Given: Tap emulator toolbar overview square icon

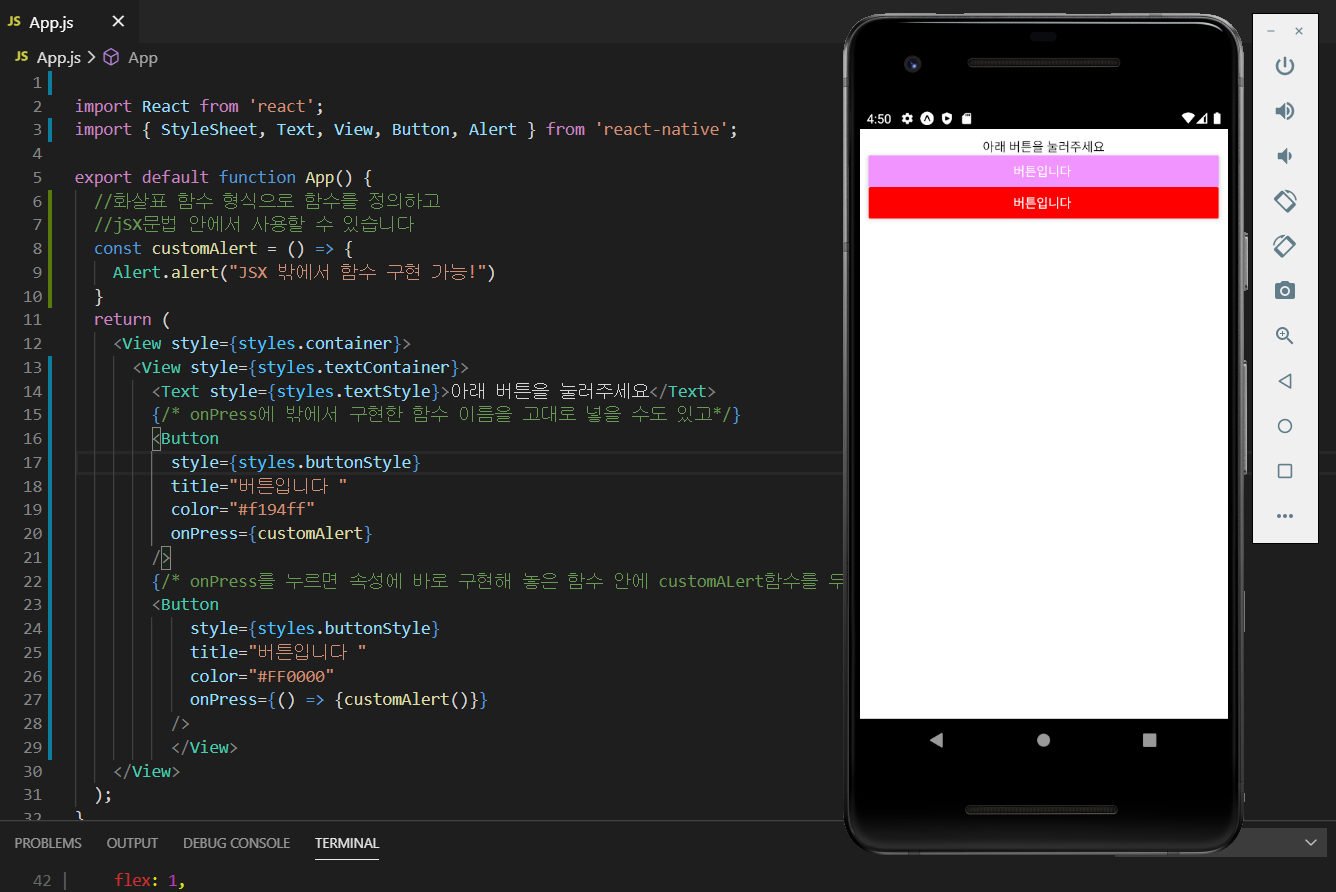Looking at the screenshot, I should click(x=1285, y=471).
